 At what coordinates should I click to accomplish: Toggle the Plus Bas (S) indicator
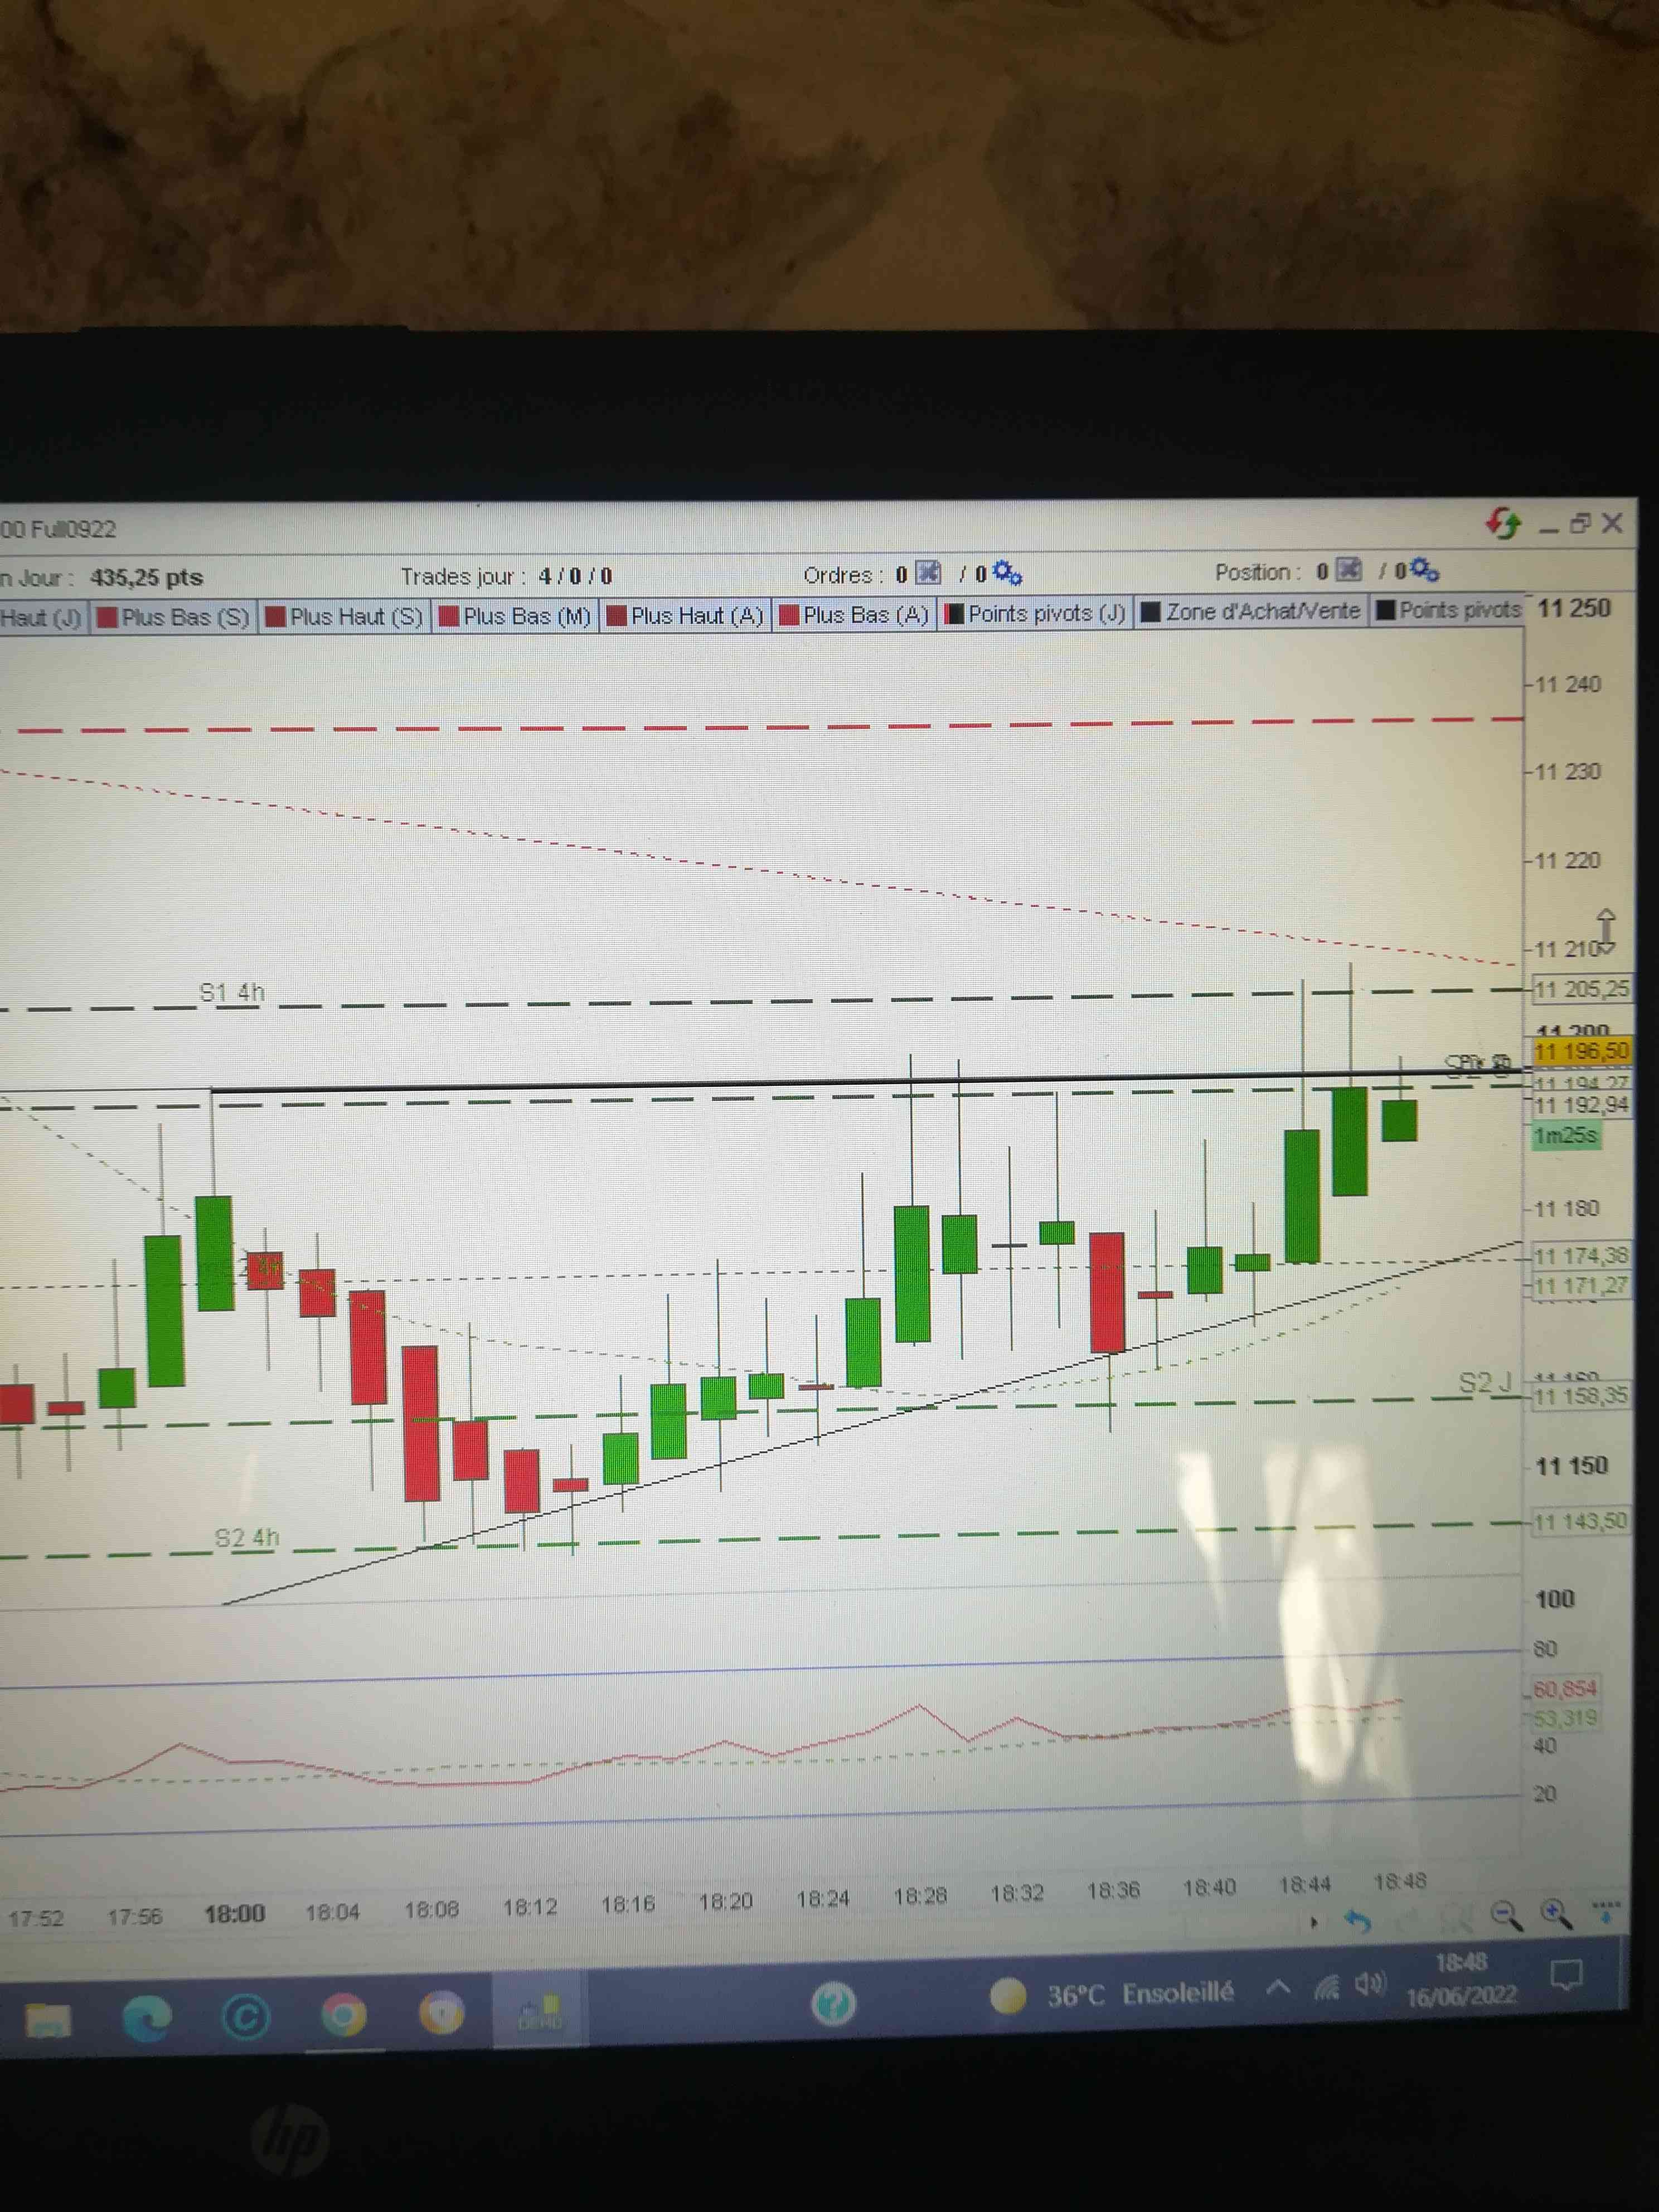click(x=174, y=617)
